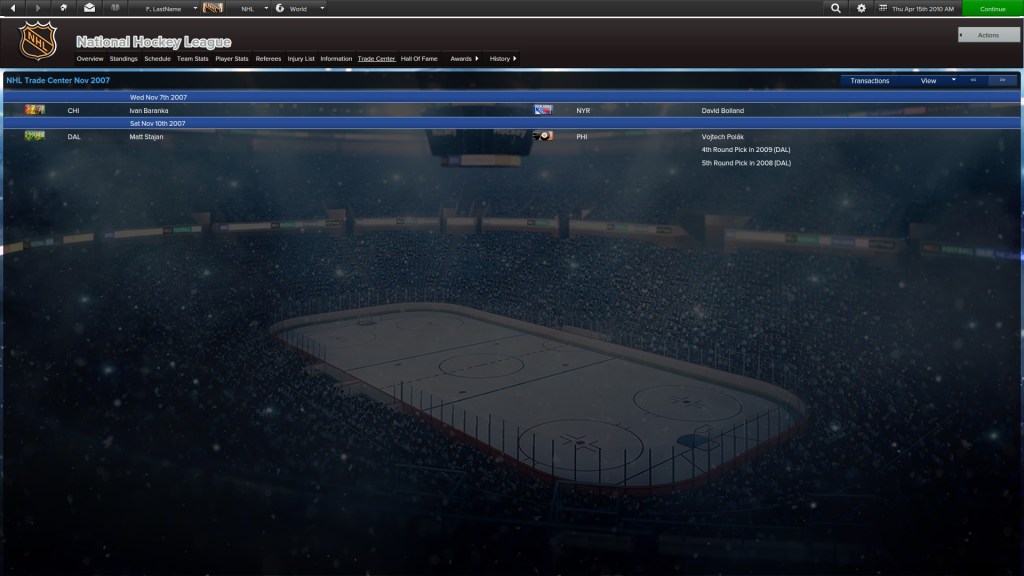The width and height of the screenshot is (1024, 576).
Task: Click the search magnifier icon
Action: (x=836, y=8)
